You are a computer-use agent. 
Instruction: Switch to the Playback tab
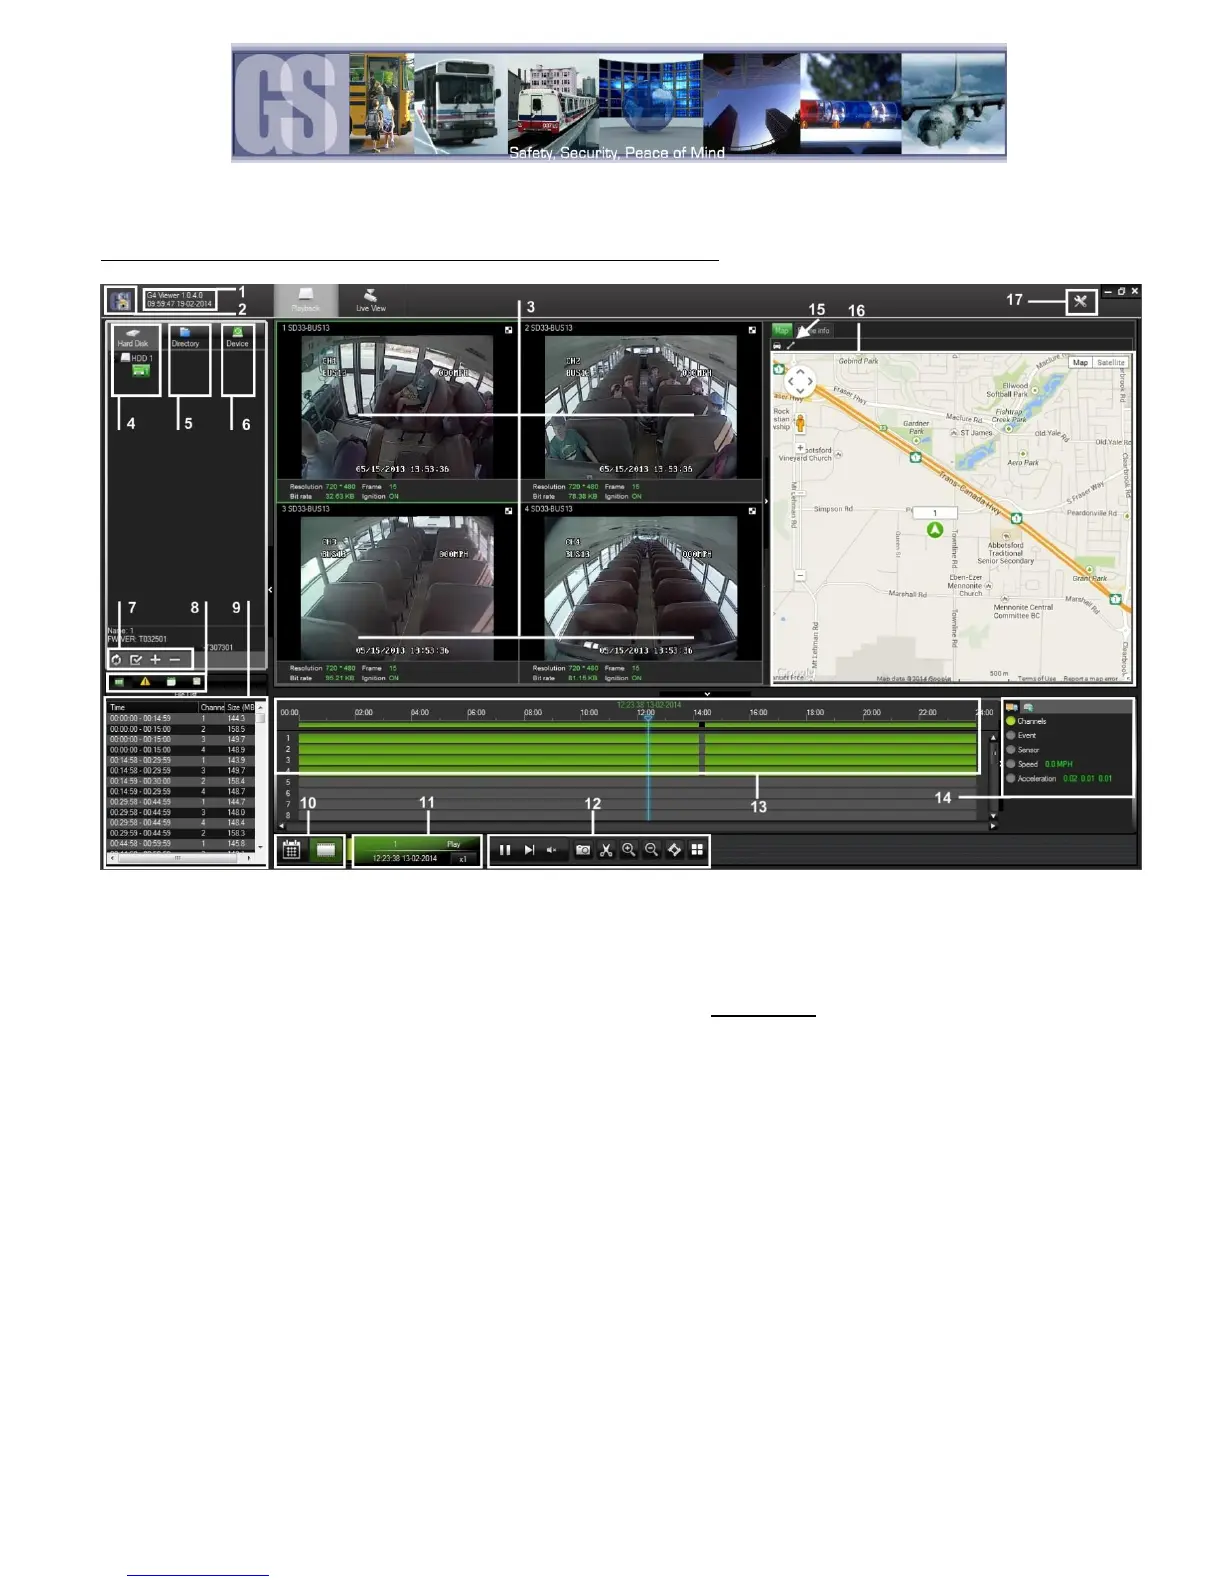(306, 301)
